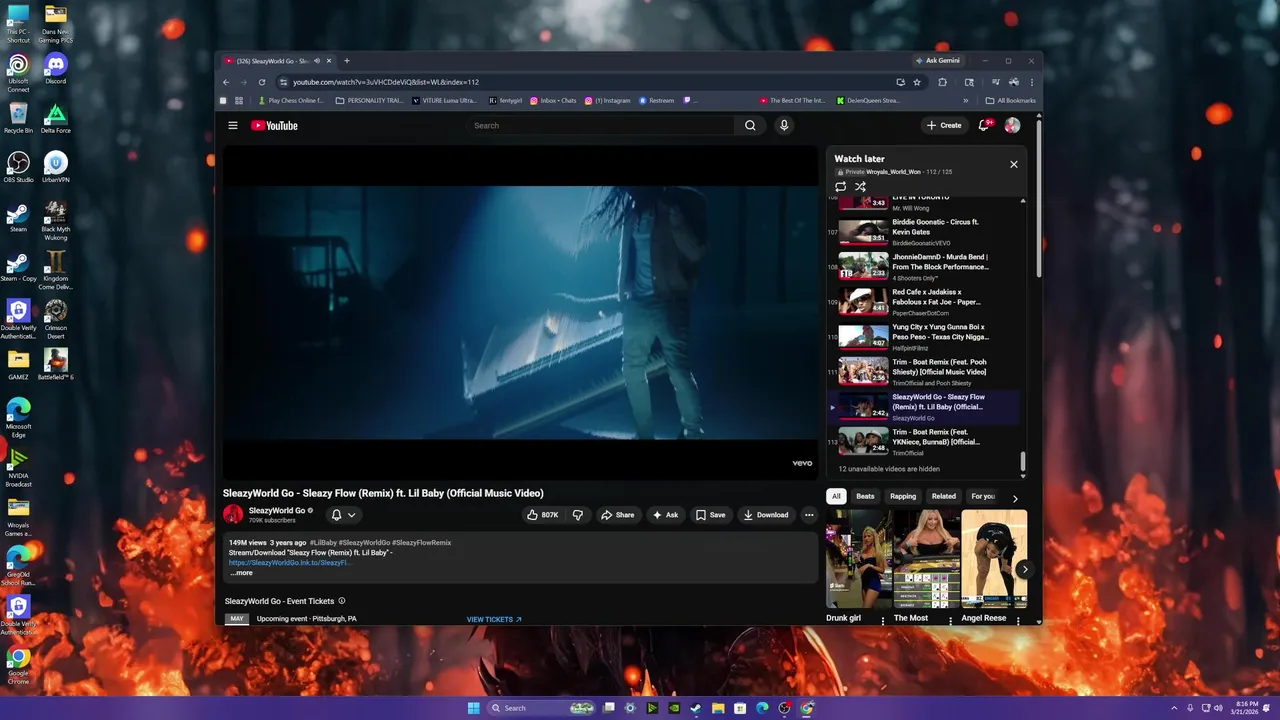Image resolution: width=1280 pixels, height=720 pixels.
Task: Toggle shuffle in Watch later panel
Action: point(860,186)
